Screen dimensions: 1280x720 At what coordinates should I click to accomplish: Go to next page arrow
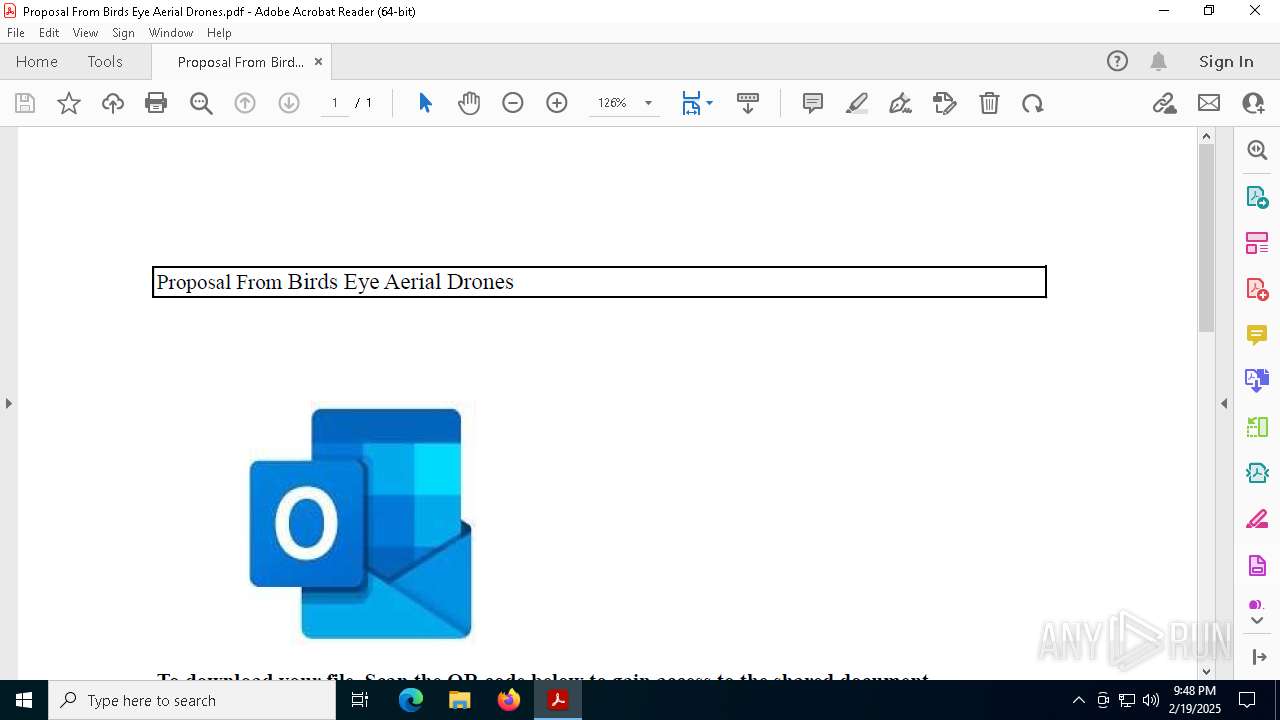(x=289, y=103)
